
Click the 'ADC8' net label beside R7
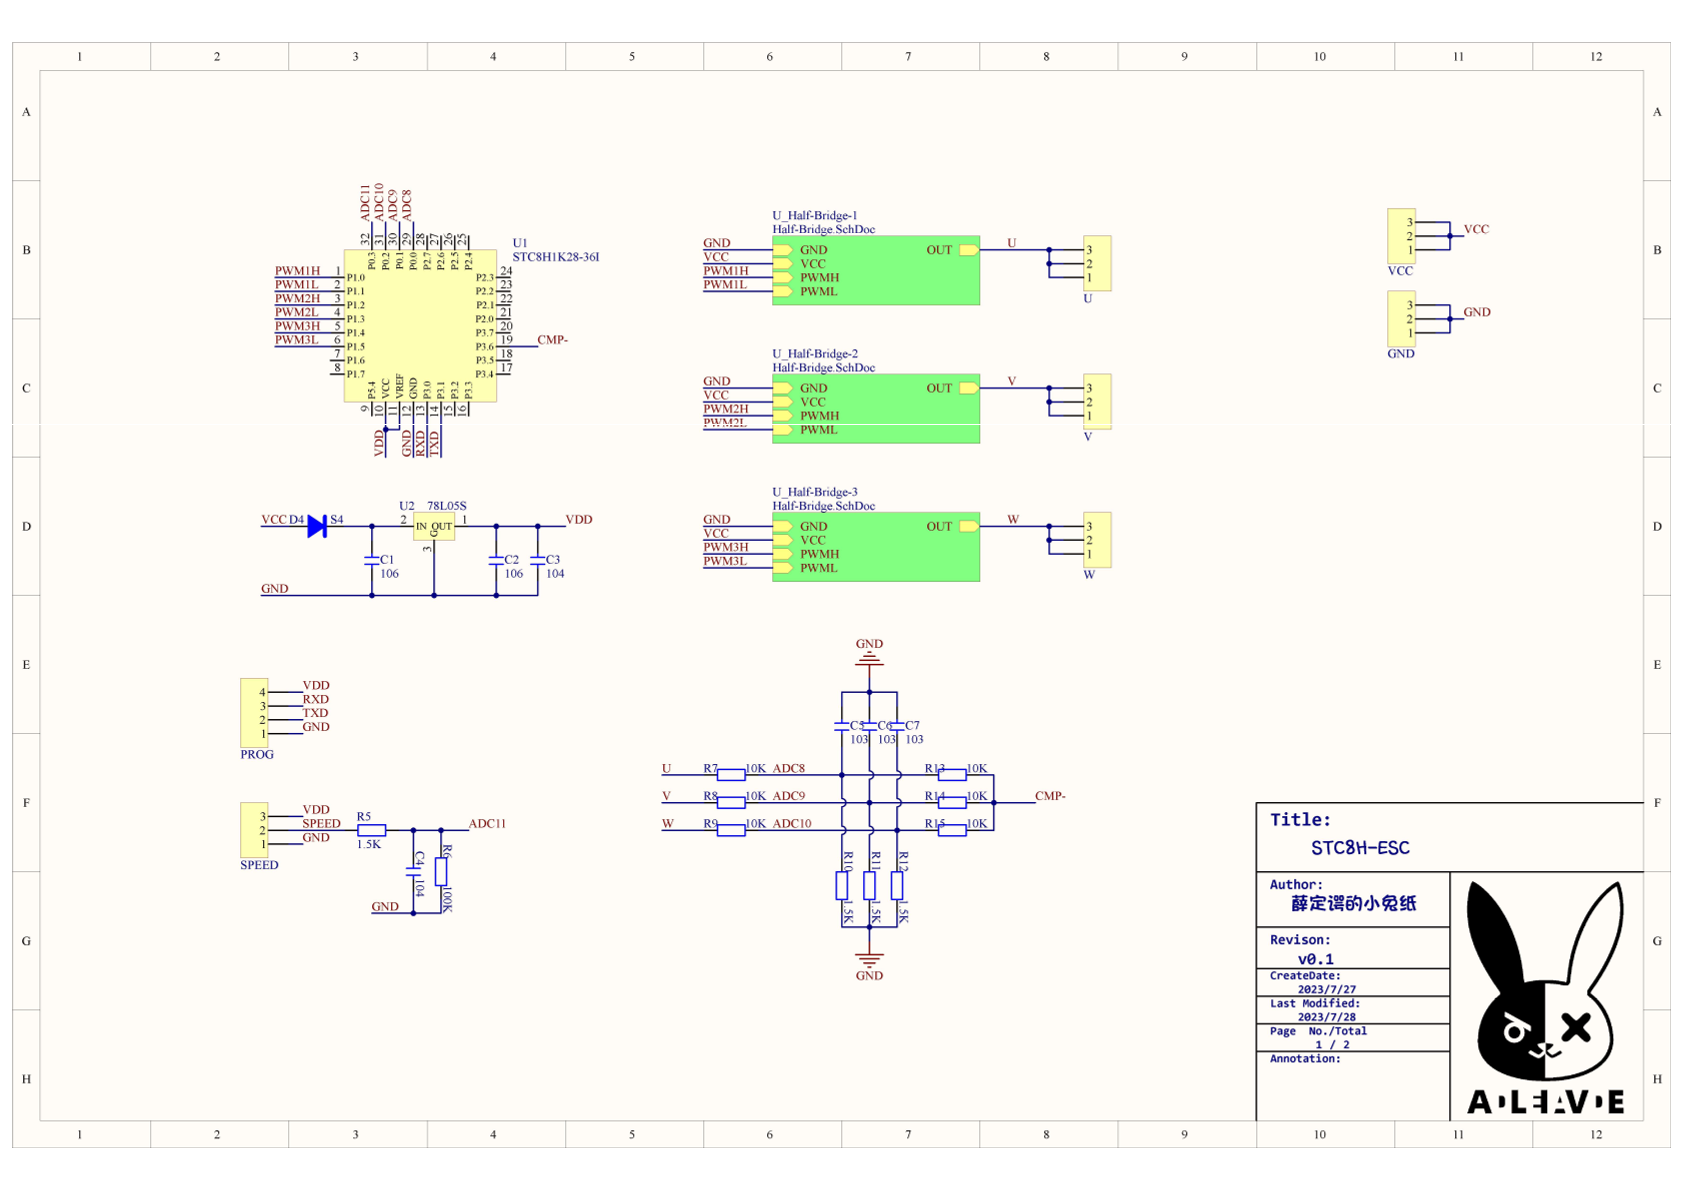pyautogui.click(x=789, y=769)
